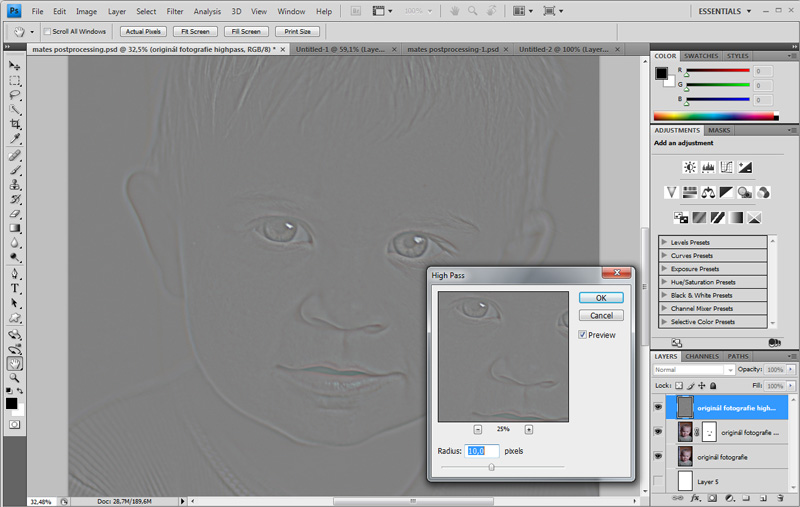
Task: Add a Brightness/Contrast adjustment
Action: point(690,167)
